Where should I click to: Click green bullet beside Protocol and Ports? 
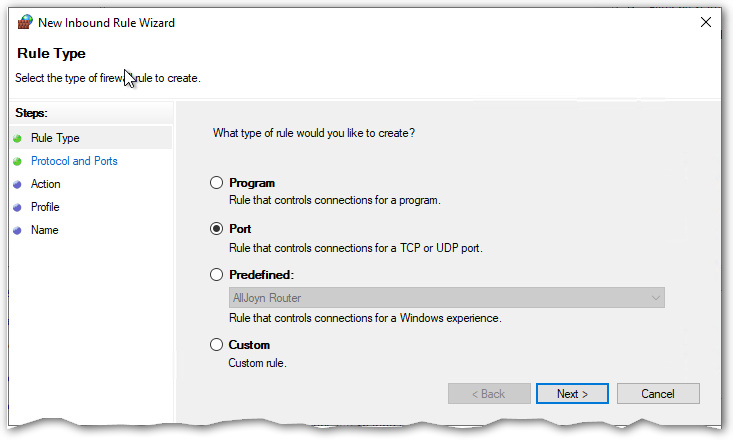(x=17, y=161)
